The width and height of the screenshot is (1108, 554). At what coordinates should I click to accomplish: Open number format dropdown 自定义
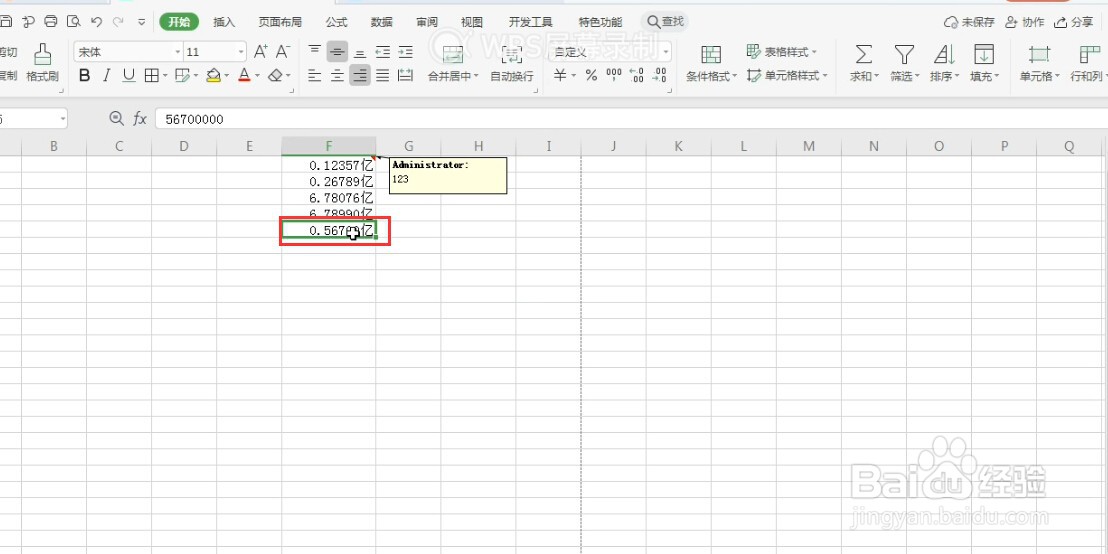(666, 52)
